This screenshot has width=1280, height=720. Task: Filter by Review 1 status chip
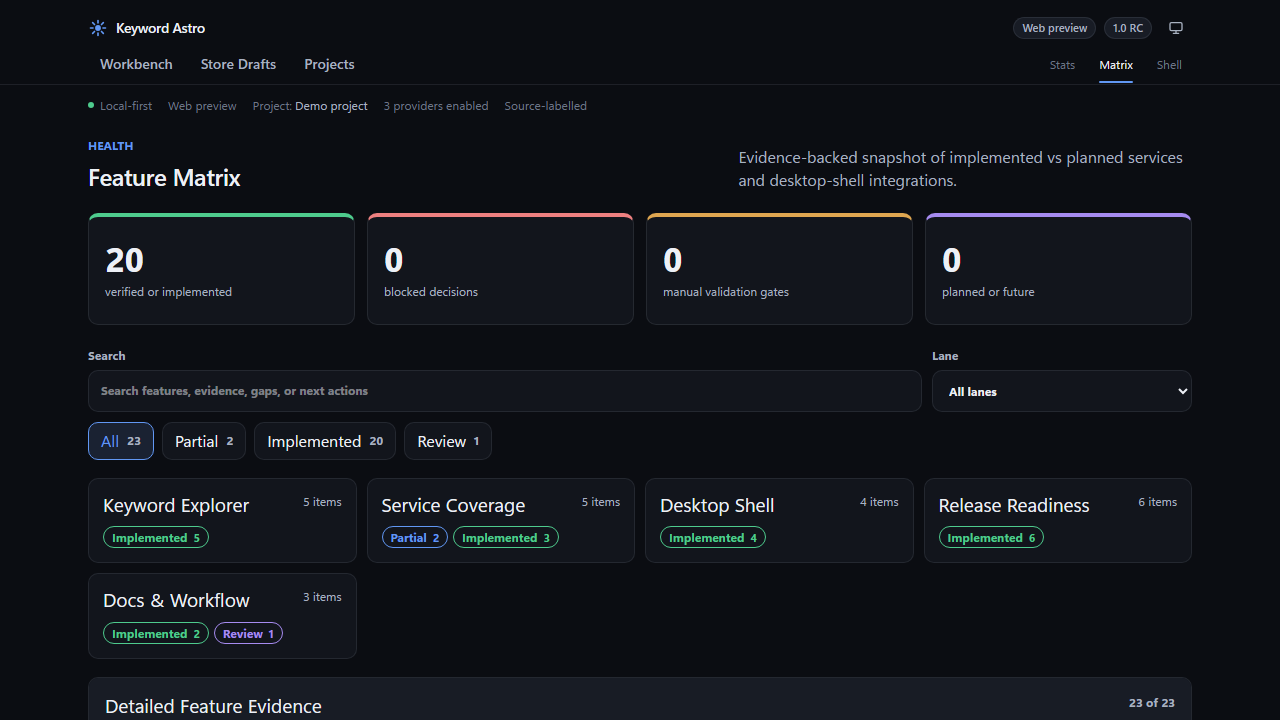pyautogui.click(x=448, y=441)
